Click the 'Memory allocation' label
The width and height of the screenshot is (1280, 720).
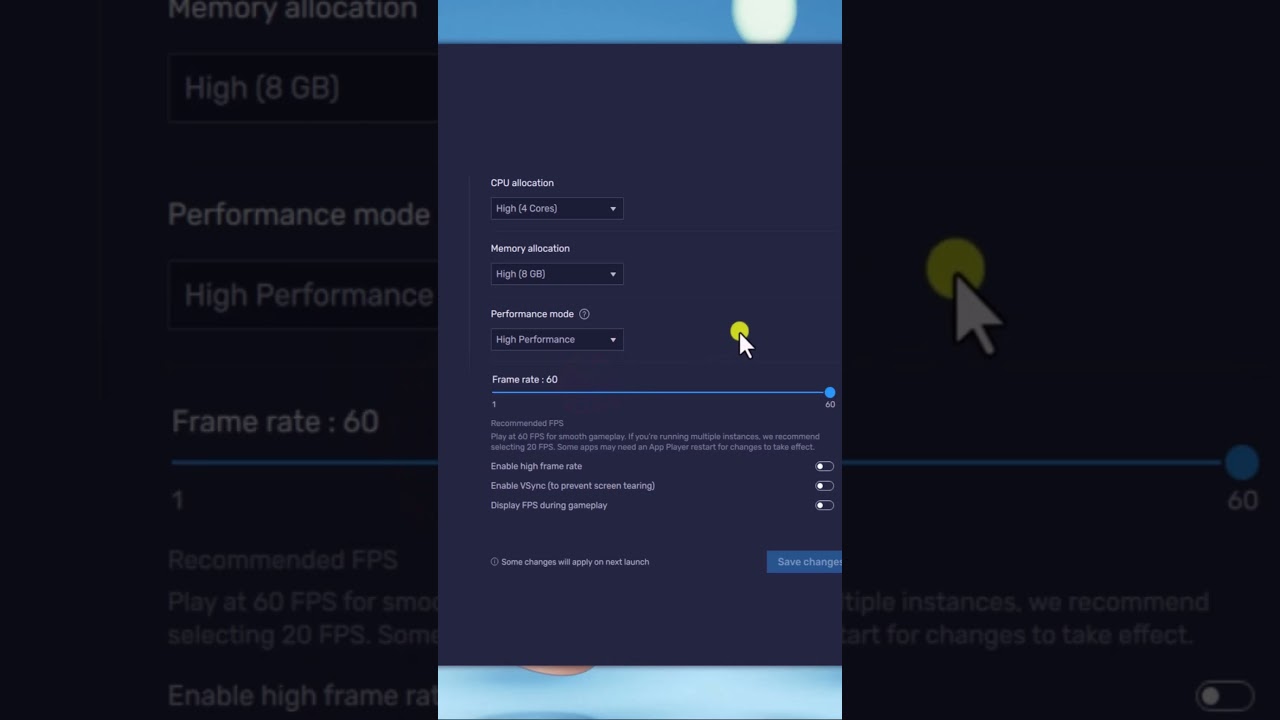tap(530, 248)
